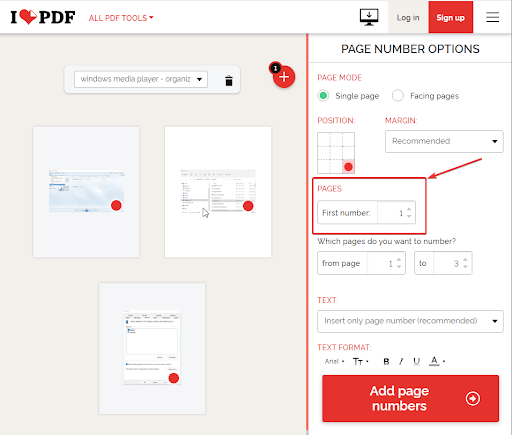
Task: Choose bottom-right position in position grid
Action: 348,167
